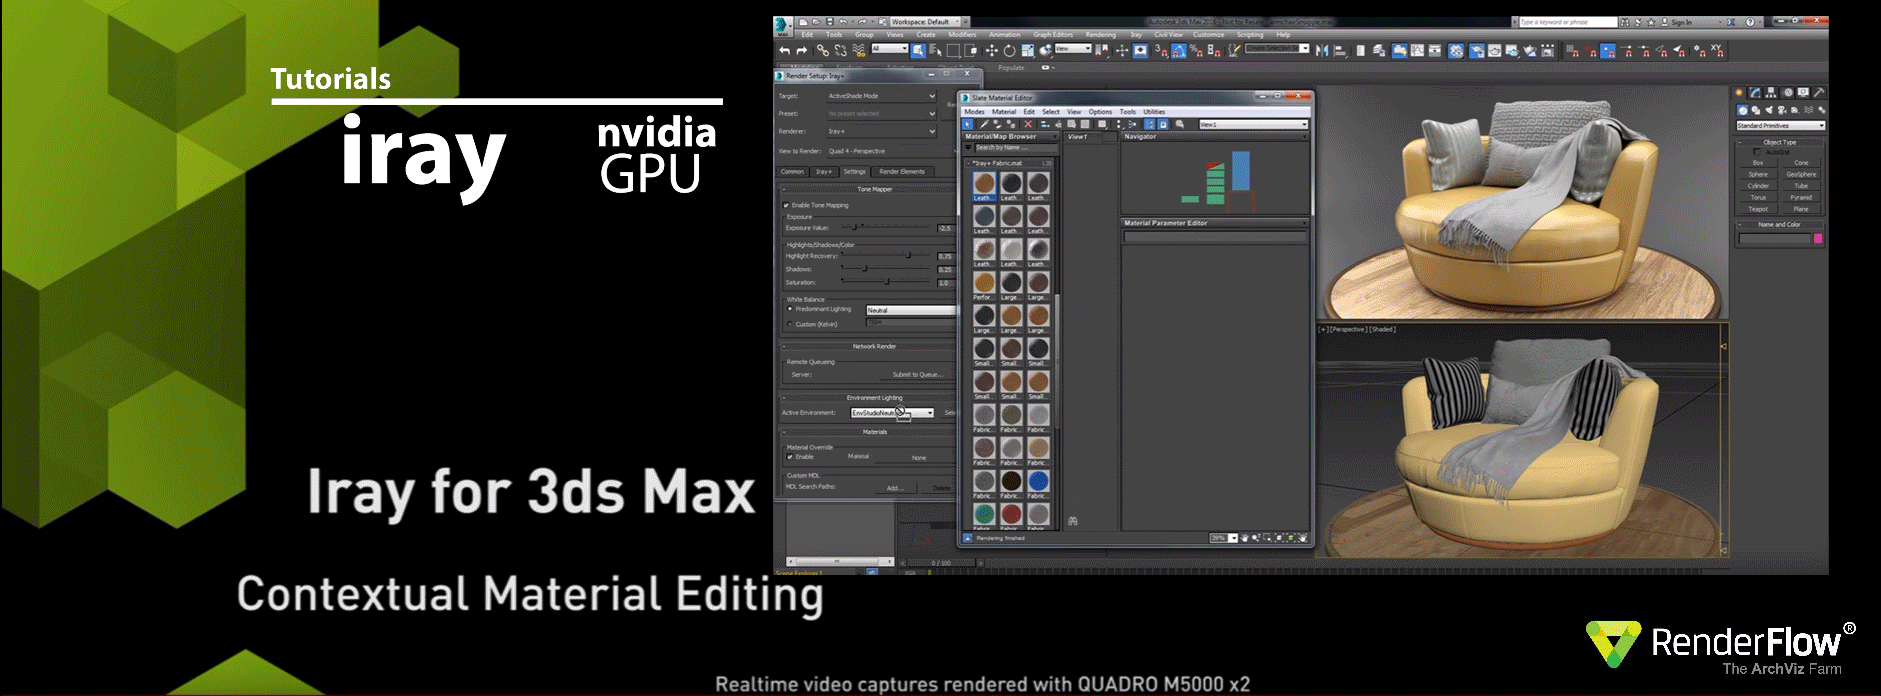
Task: Click the Undo arrow in main toolbar
Action: (x=785, y=51)
